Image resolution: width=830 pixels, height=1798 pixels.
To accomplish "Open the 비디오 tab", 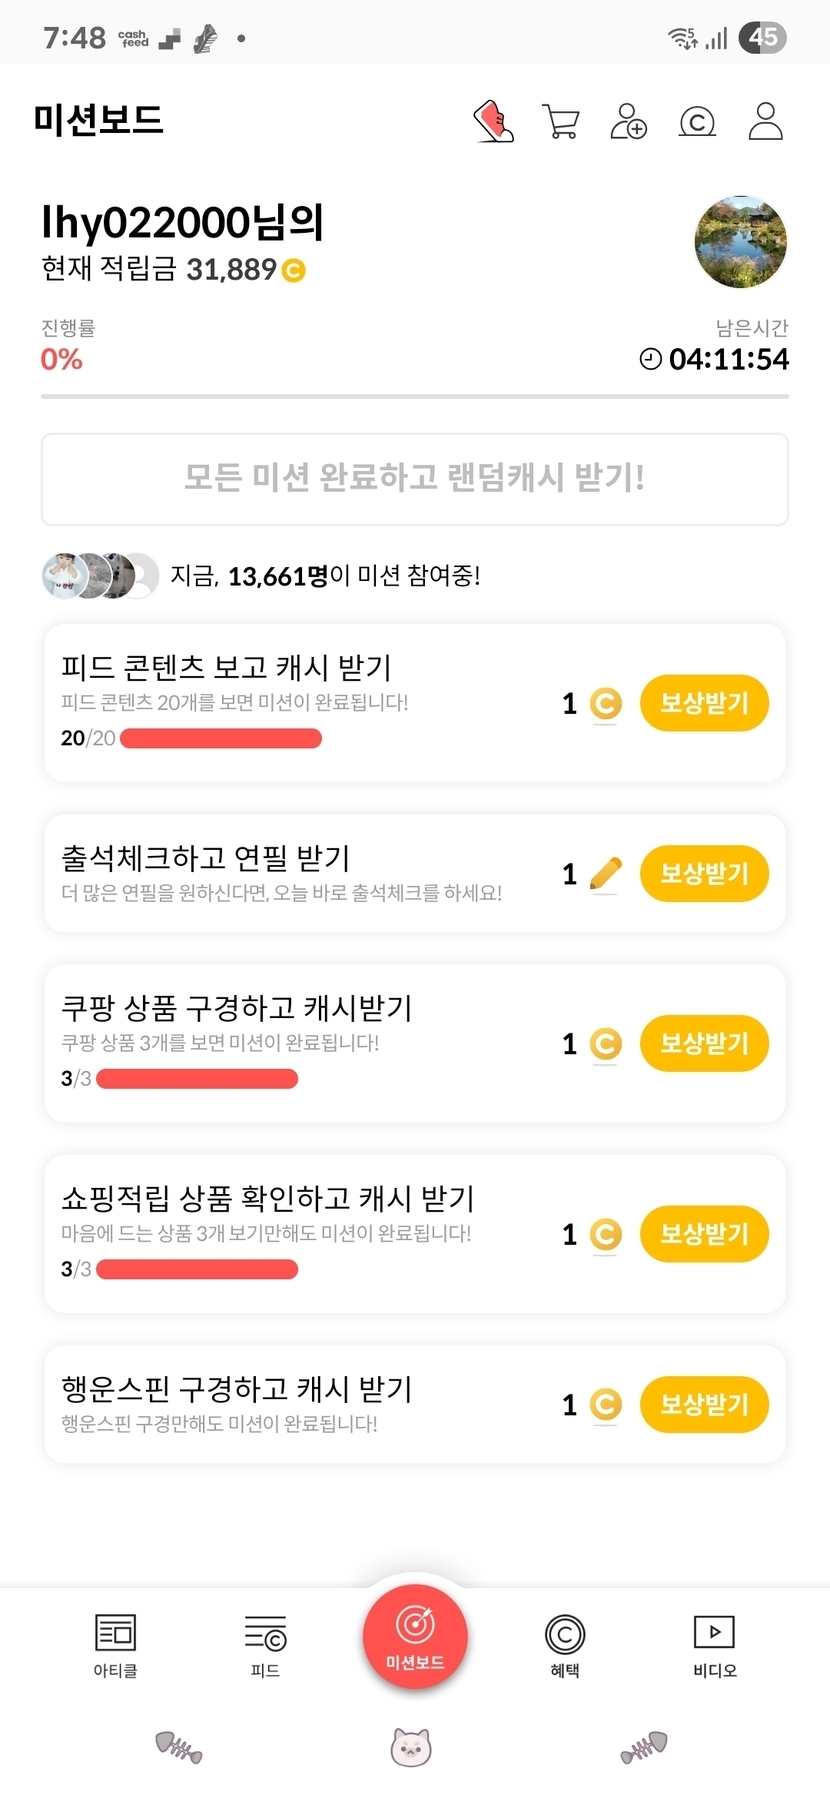I will tap(714, 1645).
